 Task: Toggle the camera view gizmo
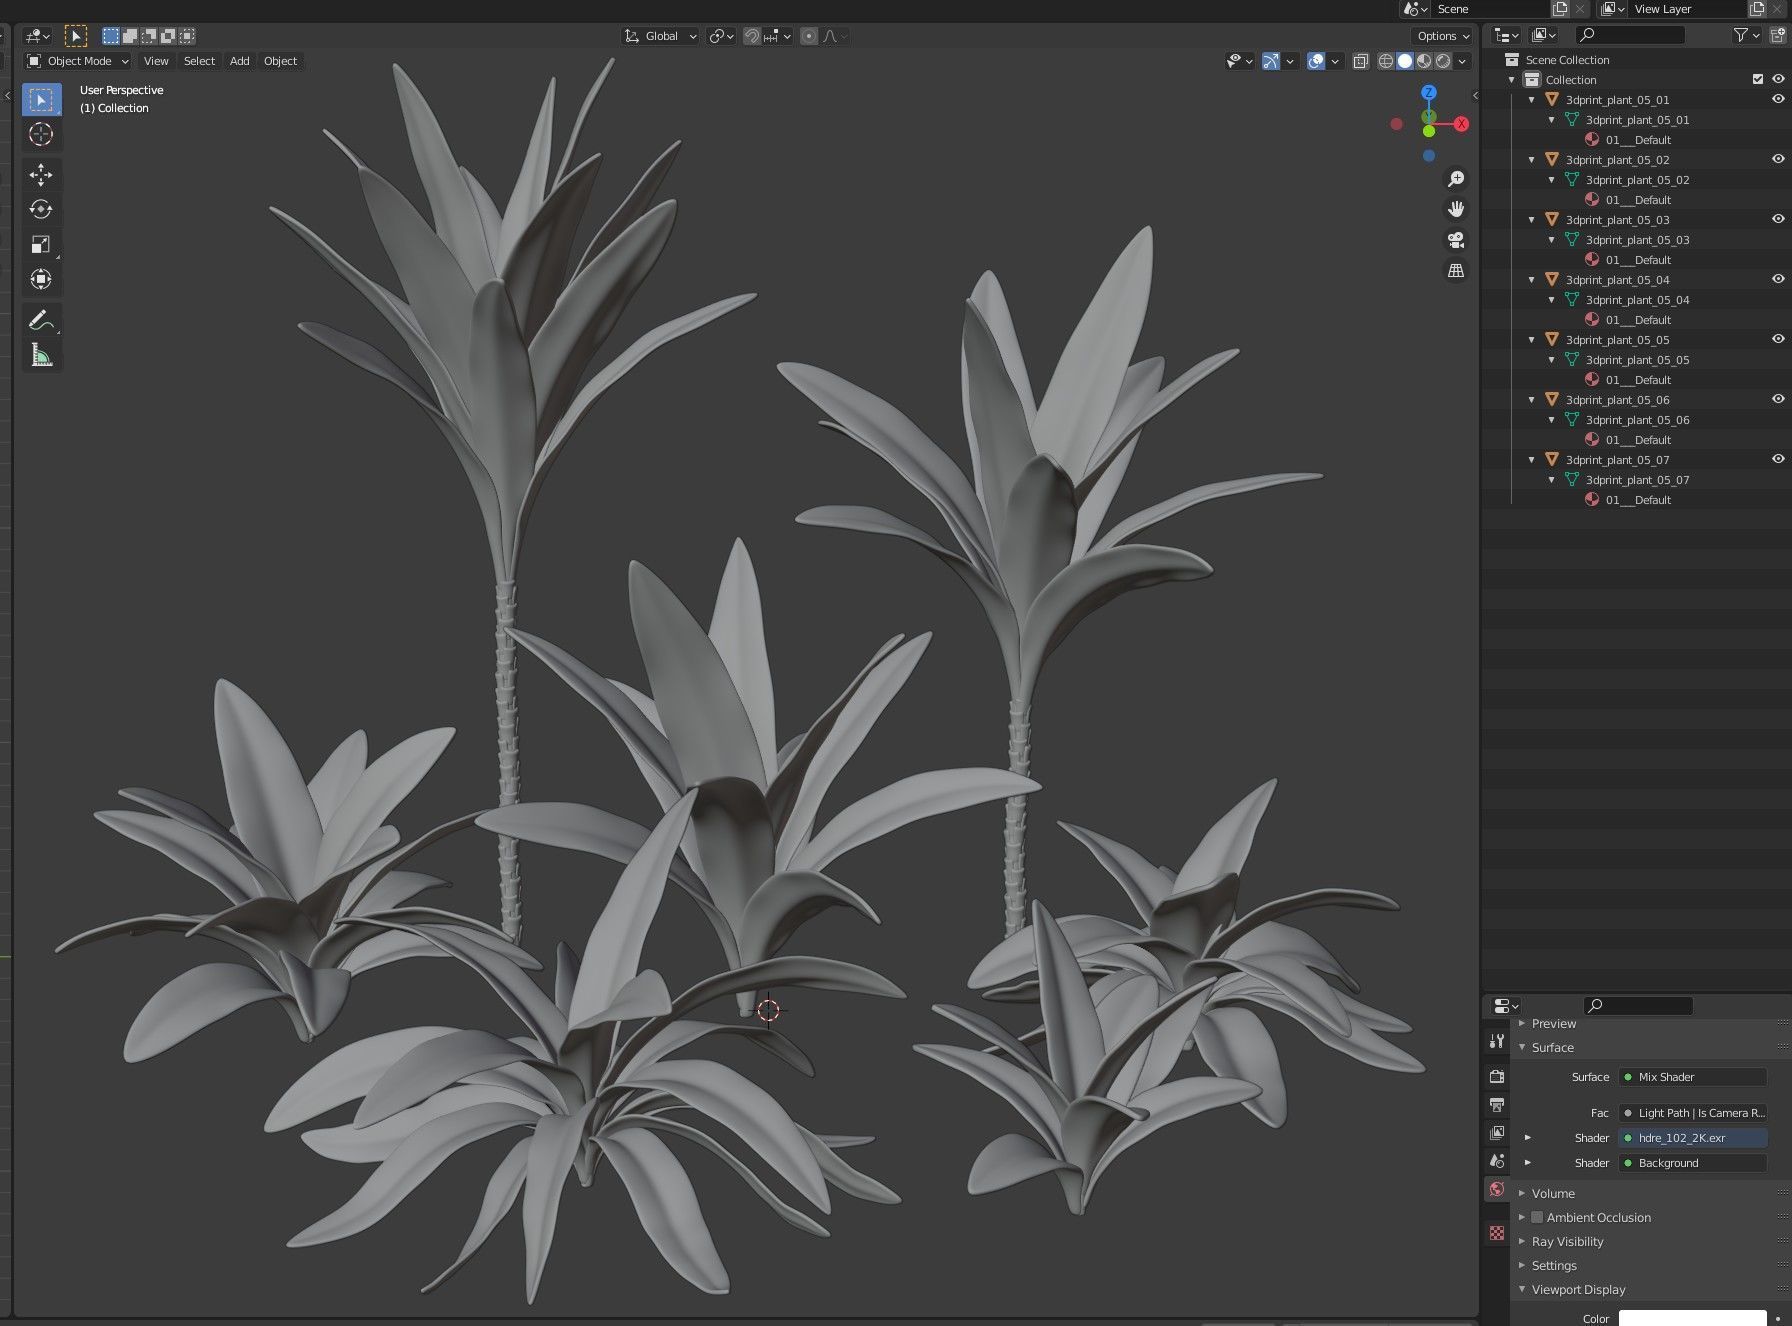[x=1456, y=240]
